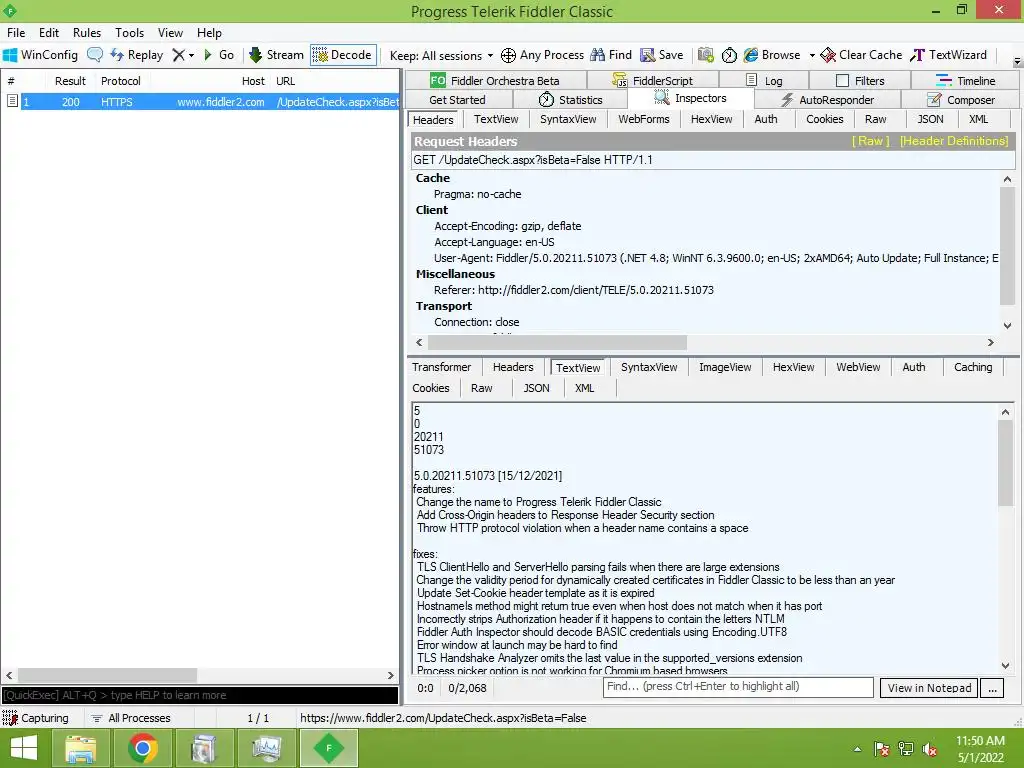Open the FiddlerScript tab
This screenshot has width=1024, height=768.
tap(652, 80)
